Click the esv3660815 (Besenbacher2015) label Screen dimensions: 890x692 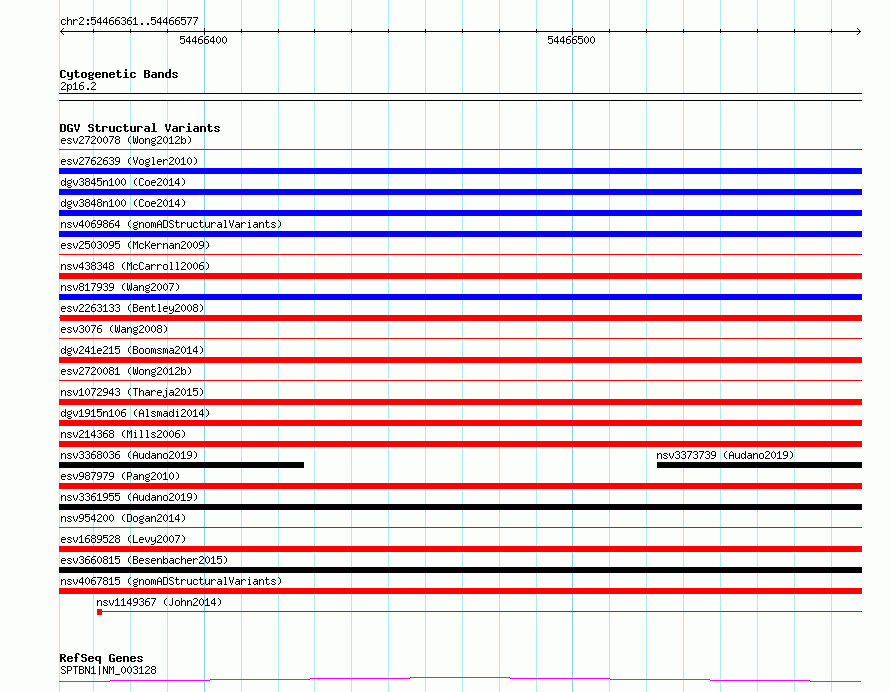144,560
